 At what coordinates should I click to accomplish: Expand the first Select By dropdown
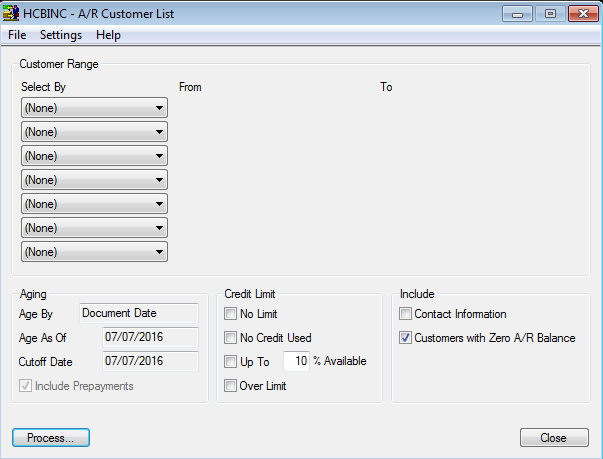[94, 108]
